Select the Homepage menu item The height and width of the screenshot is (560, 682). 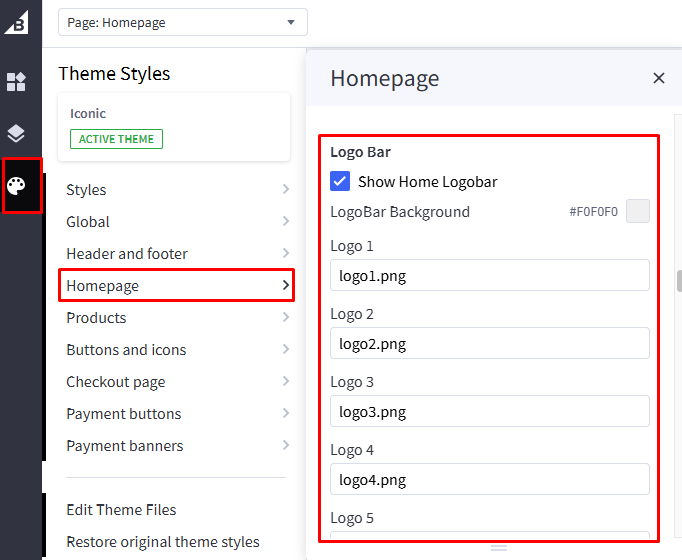(x=177, y=286)
